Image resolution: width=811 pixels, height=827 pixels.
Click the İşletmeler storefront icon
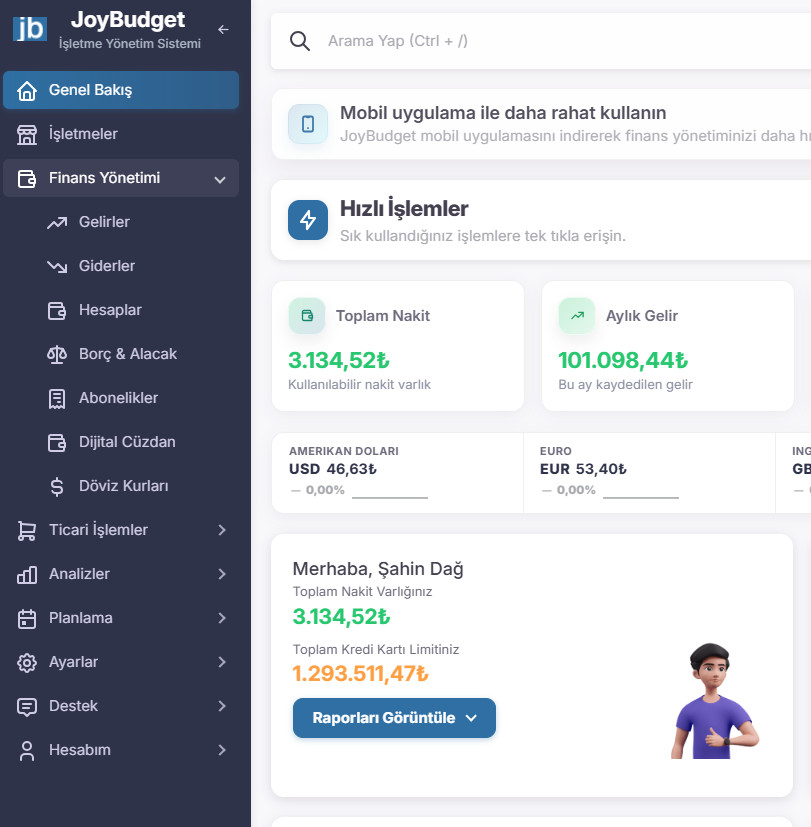pos(27,134)
